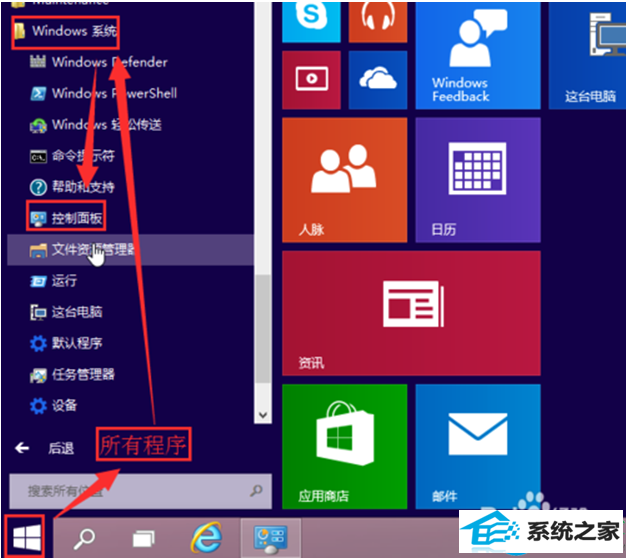This screenshot has width=628, height=558.
Task: Open the Windows Feedback tile
Action: click(x=478, y=54)
